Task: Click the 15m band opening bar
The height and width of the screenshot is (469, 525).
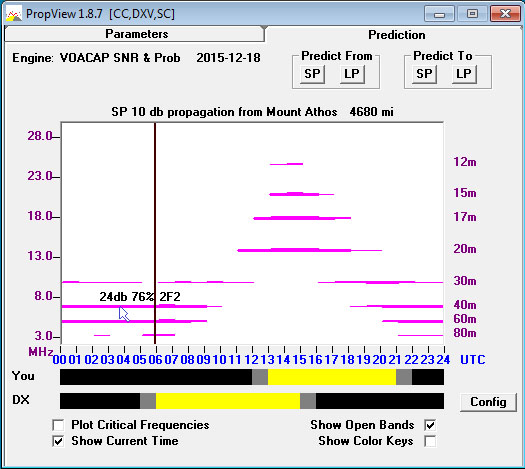Action: (x=301, y=194)
